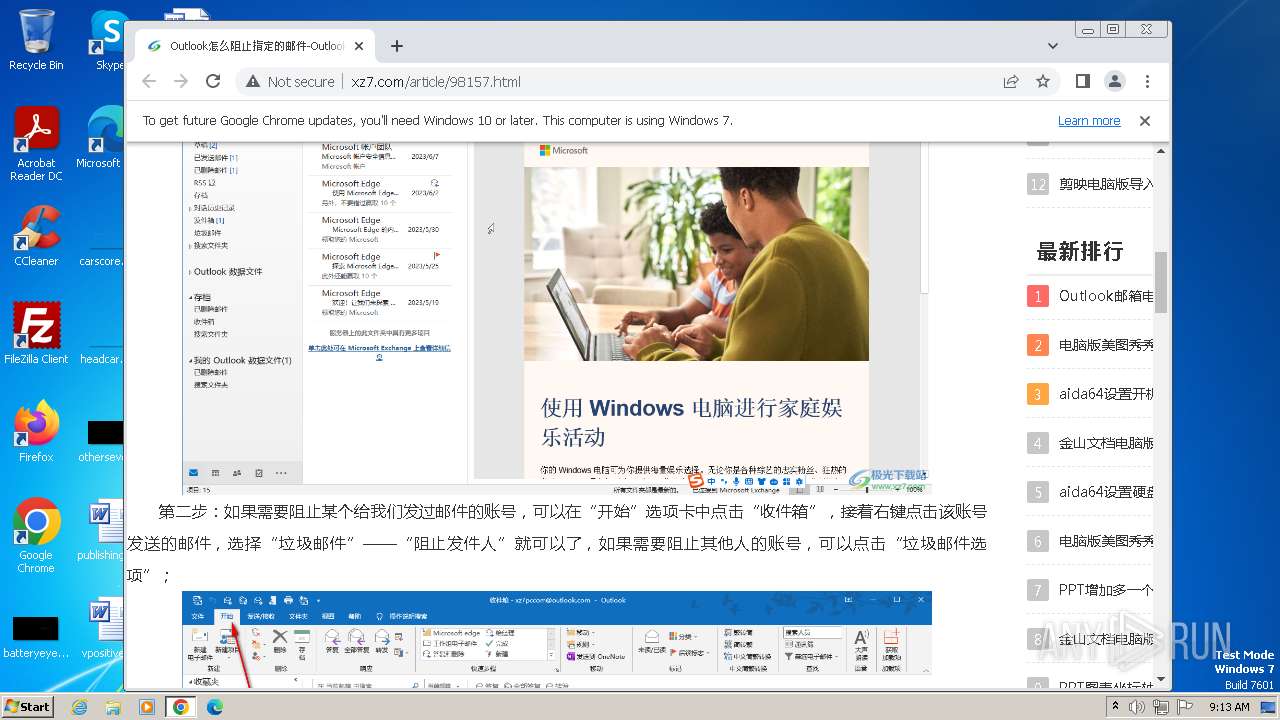The height and width of the screenshot is (720, 1280).
Task: Click the Outlook ribbon screenshot at the bottom
Action: (x=557, y=639)
